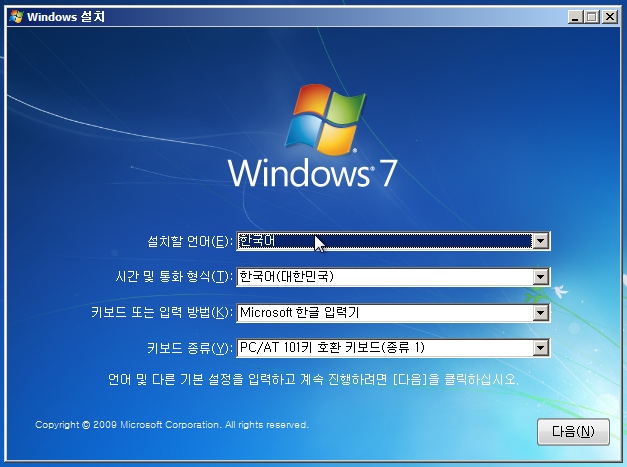Maximize the Windows 설치 window

coord(592,17)
